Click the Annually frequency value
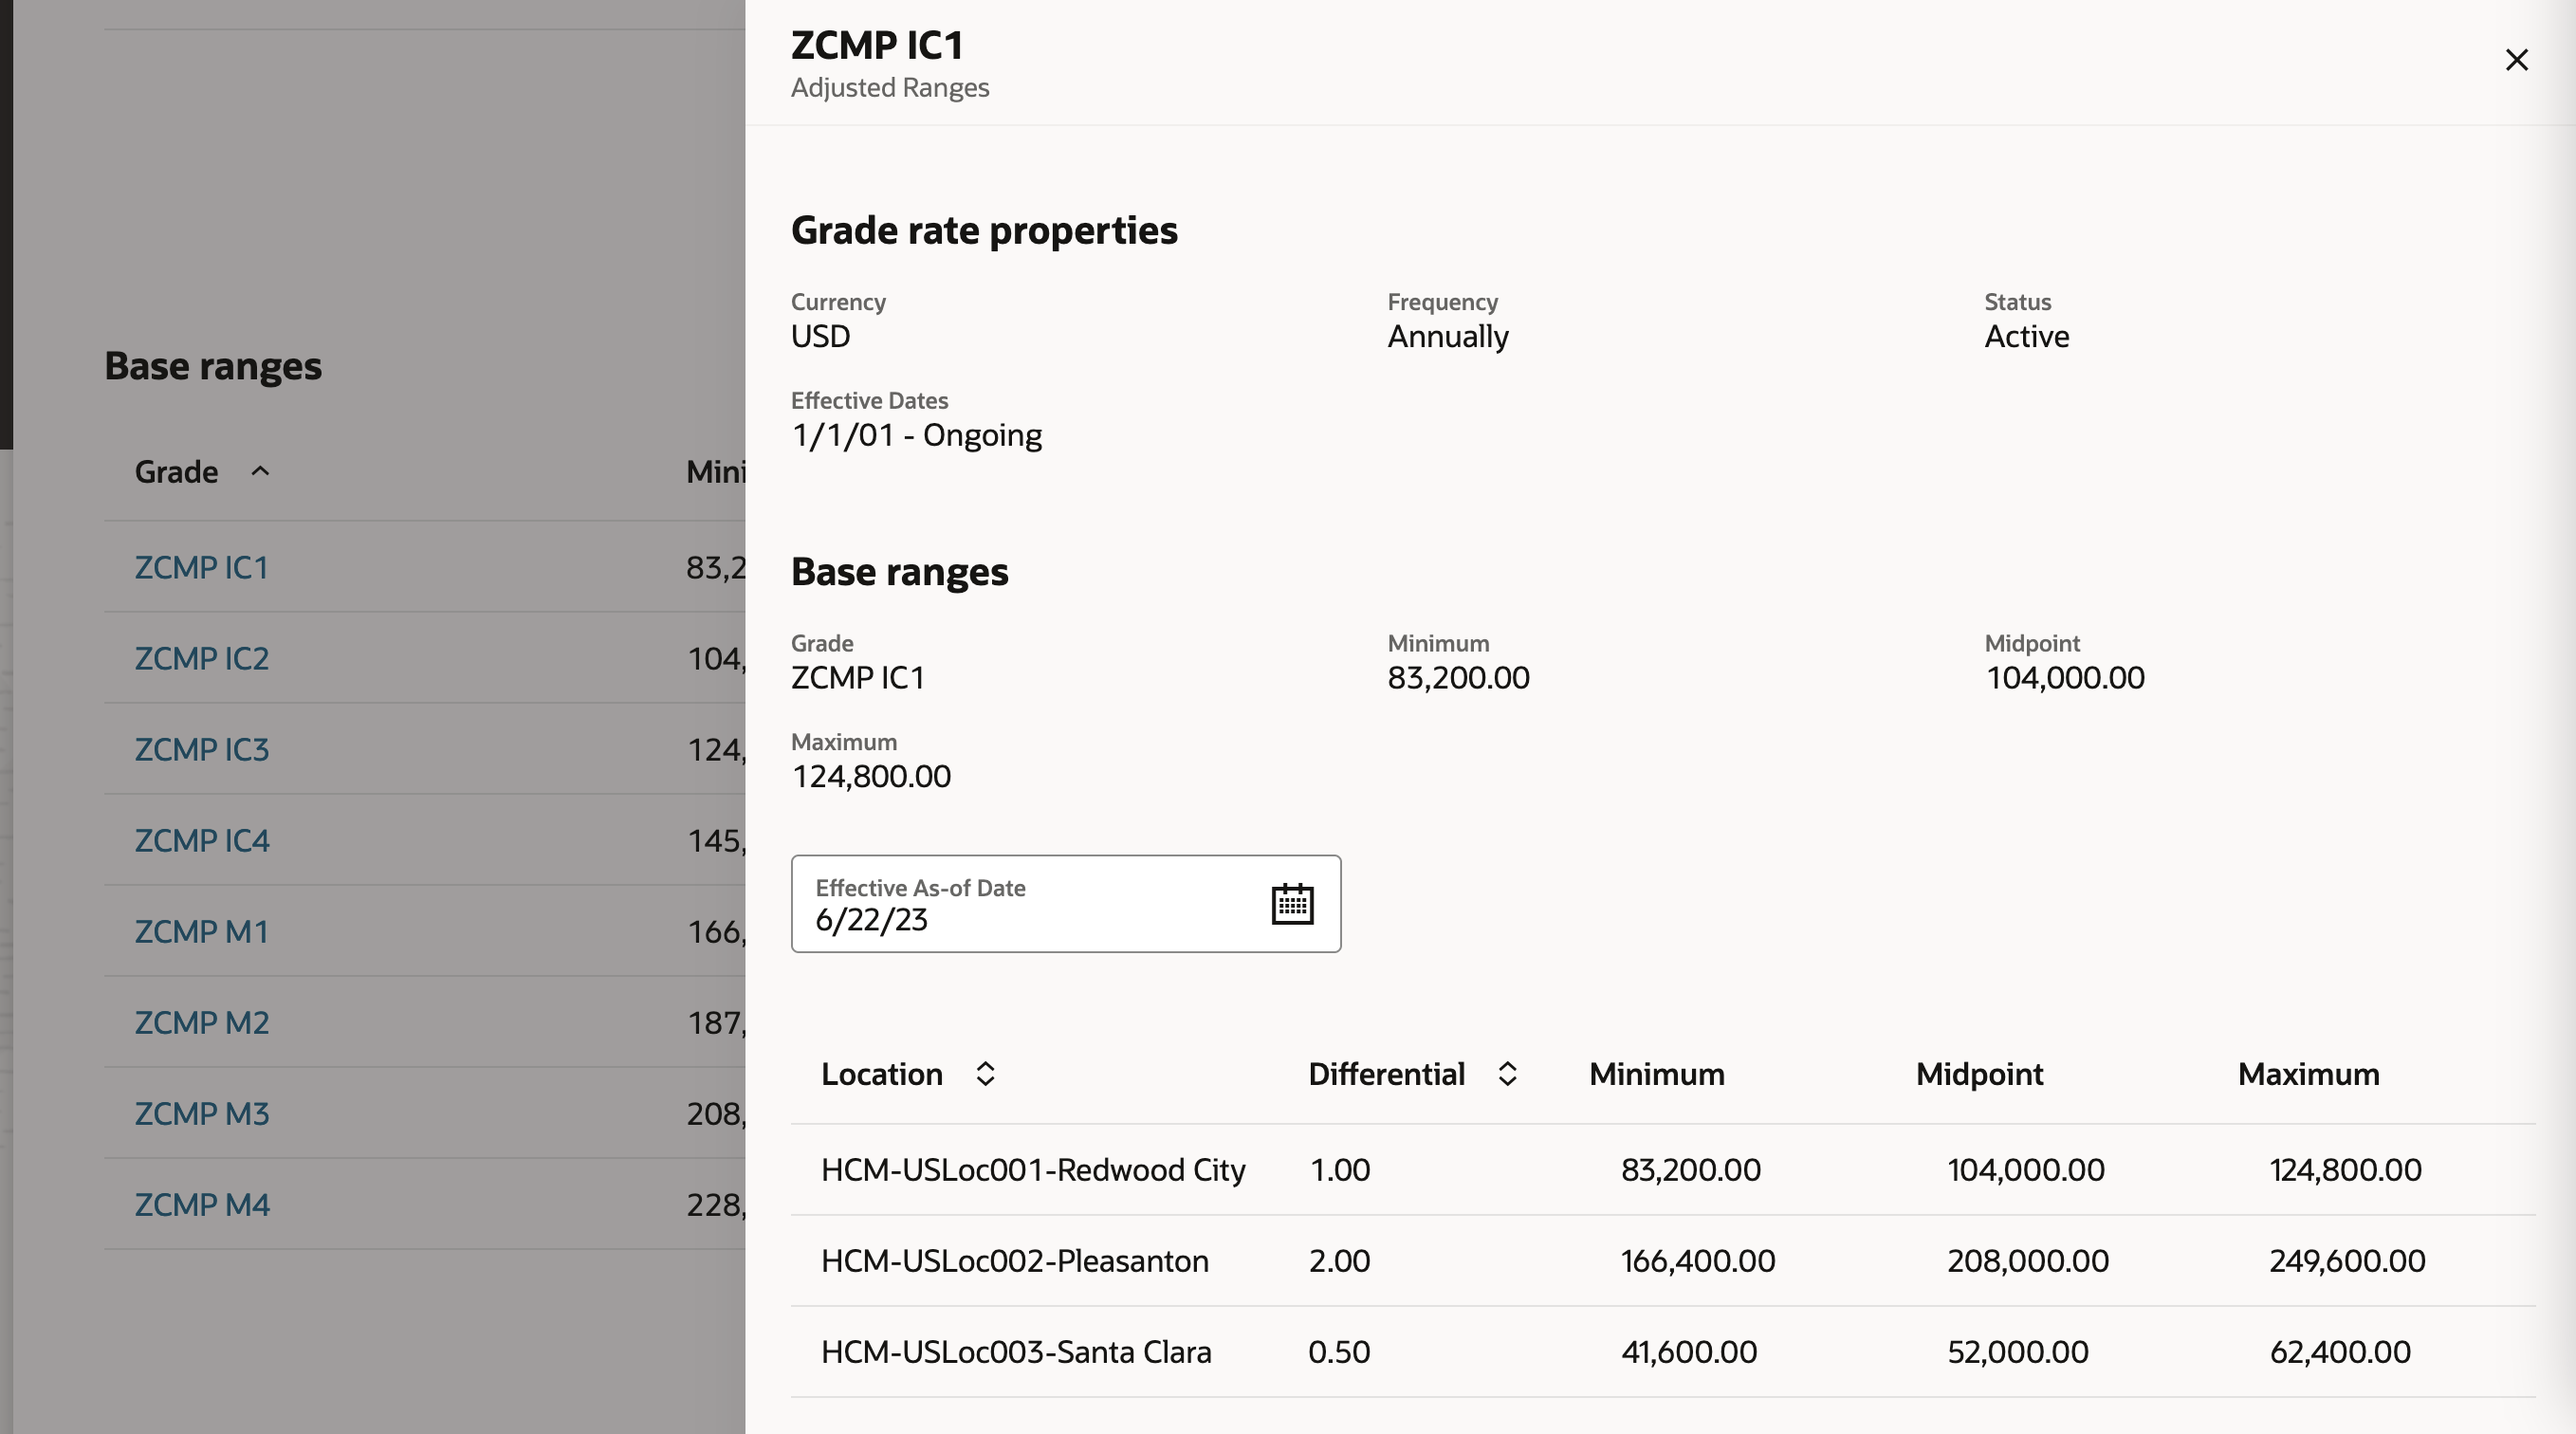This screenshot has width=2576, height=1434. click(1448, 337)
